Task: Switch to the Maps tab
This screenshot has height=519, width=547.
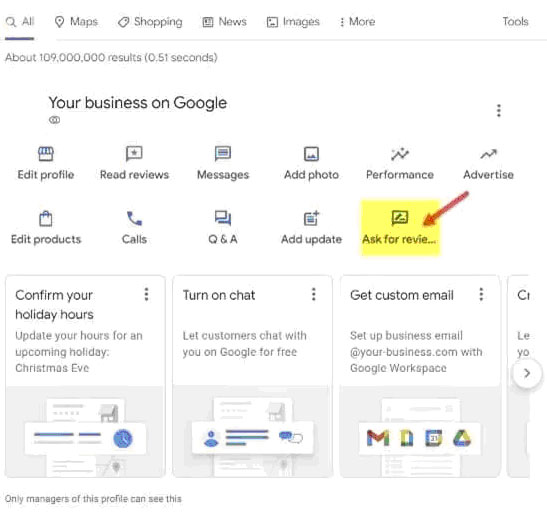Action: pyautogui.click(x=76, y=22)
